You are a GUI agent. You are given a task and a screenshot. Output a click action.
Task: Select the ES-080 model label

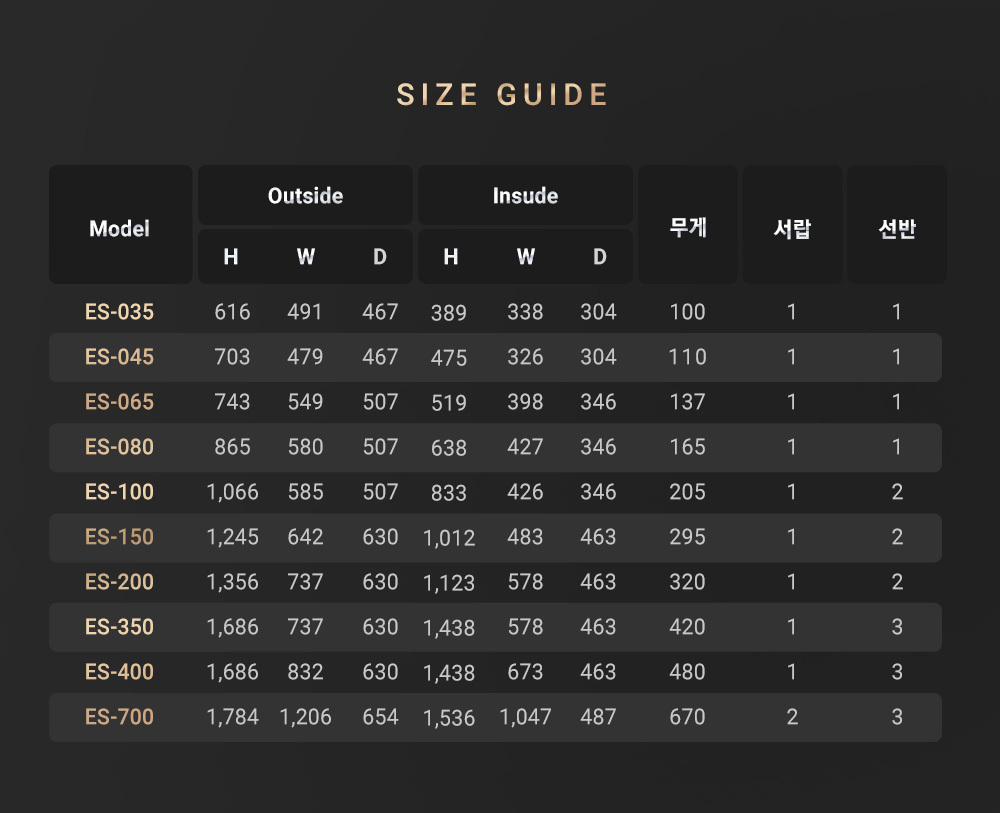point(120,447)
